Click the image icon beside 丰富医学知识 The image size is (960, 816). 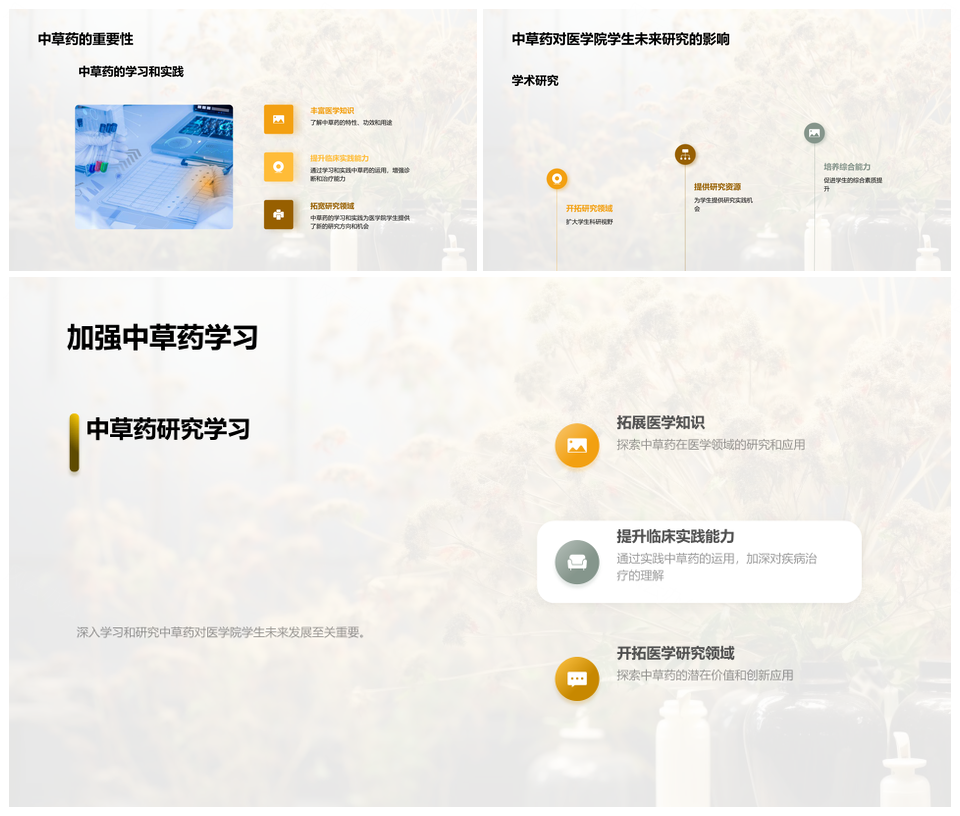pos(278,119)
